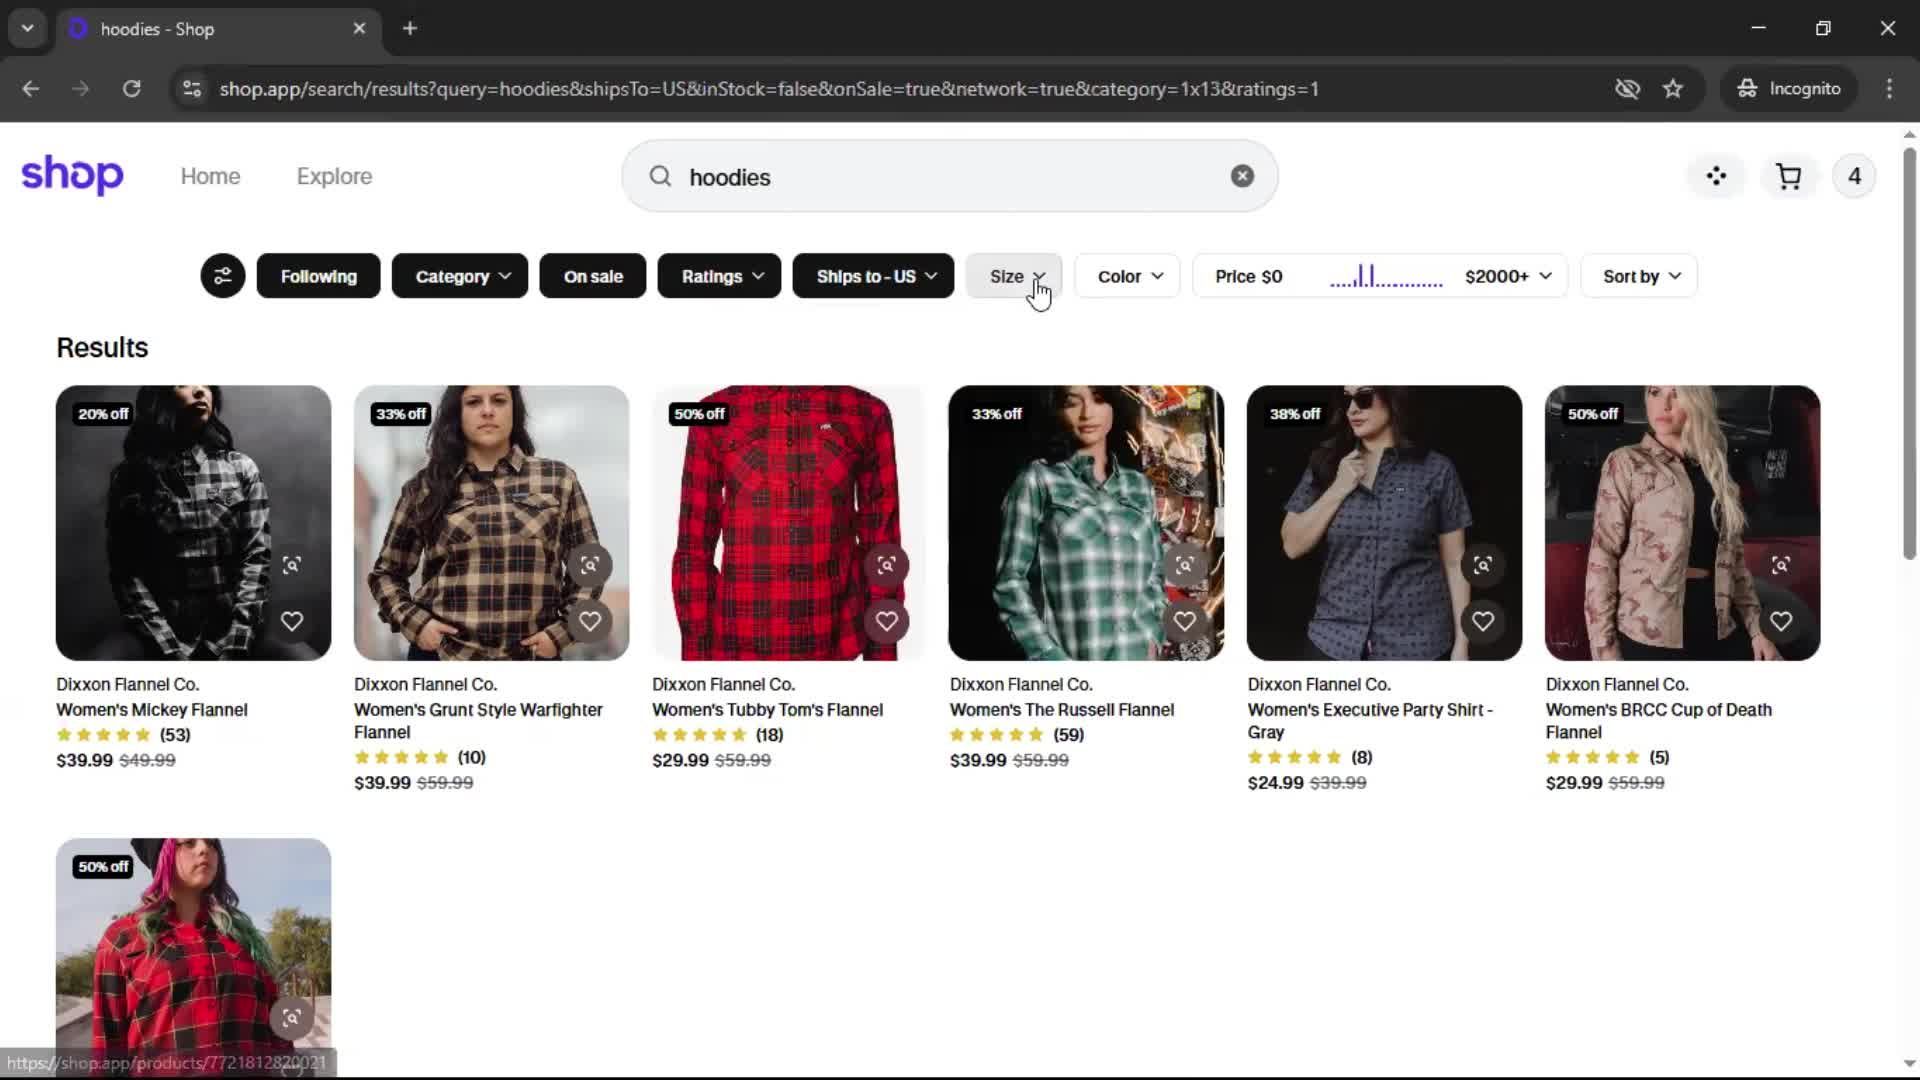The height and width of the screenshot is (1080, 1920).
Task: Navigate to the Home page
Action: (x=210, y=177)
